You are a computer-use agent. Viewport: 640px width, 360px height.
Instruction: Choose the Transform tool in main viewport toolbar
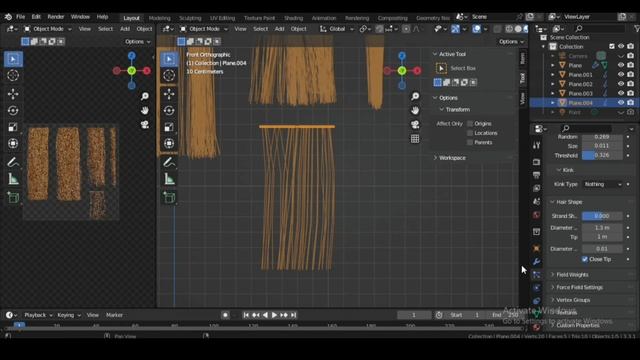[169, 143]
